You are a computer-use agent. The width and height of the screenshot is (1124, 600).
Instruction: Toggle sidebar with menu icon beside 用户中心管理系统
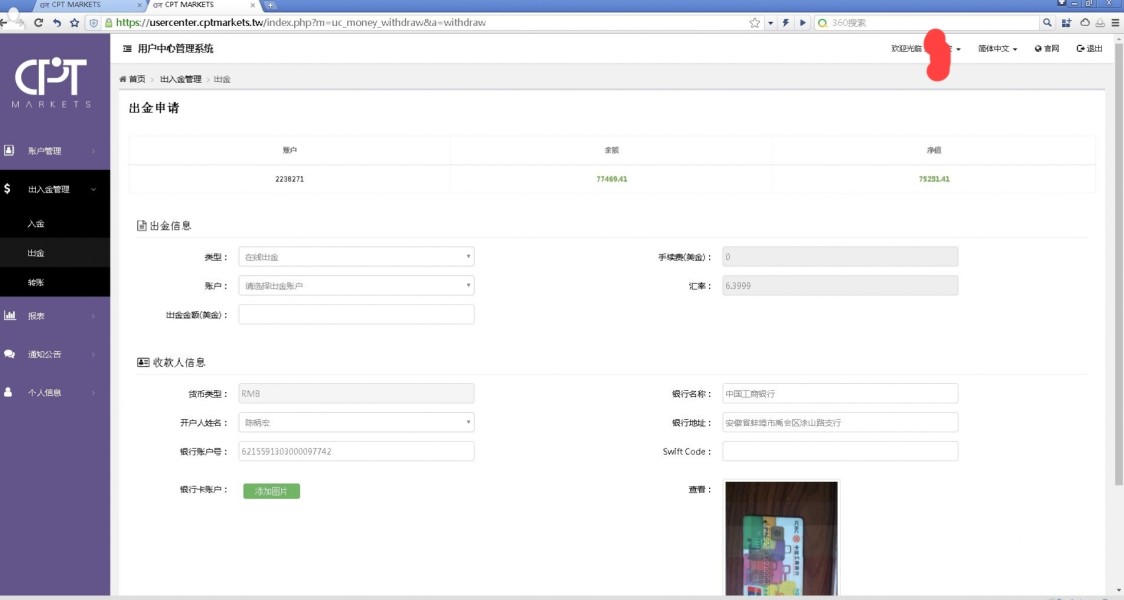(x=127, y=49)
